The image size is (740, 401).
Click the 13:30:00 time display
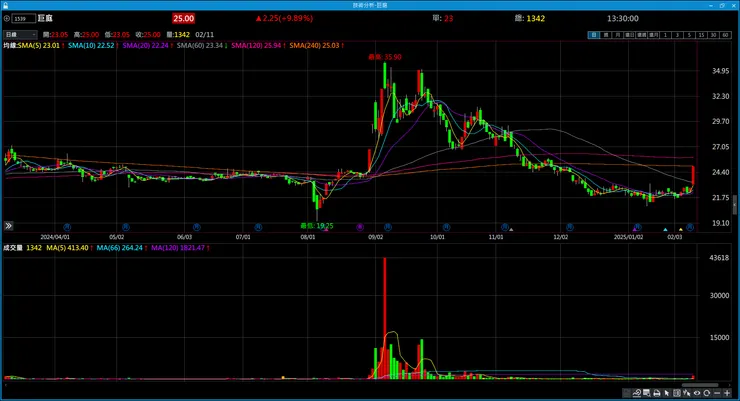622,18
